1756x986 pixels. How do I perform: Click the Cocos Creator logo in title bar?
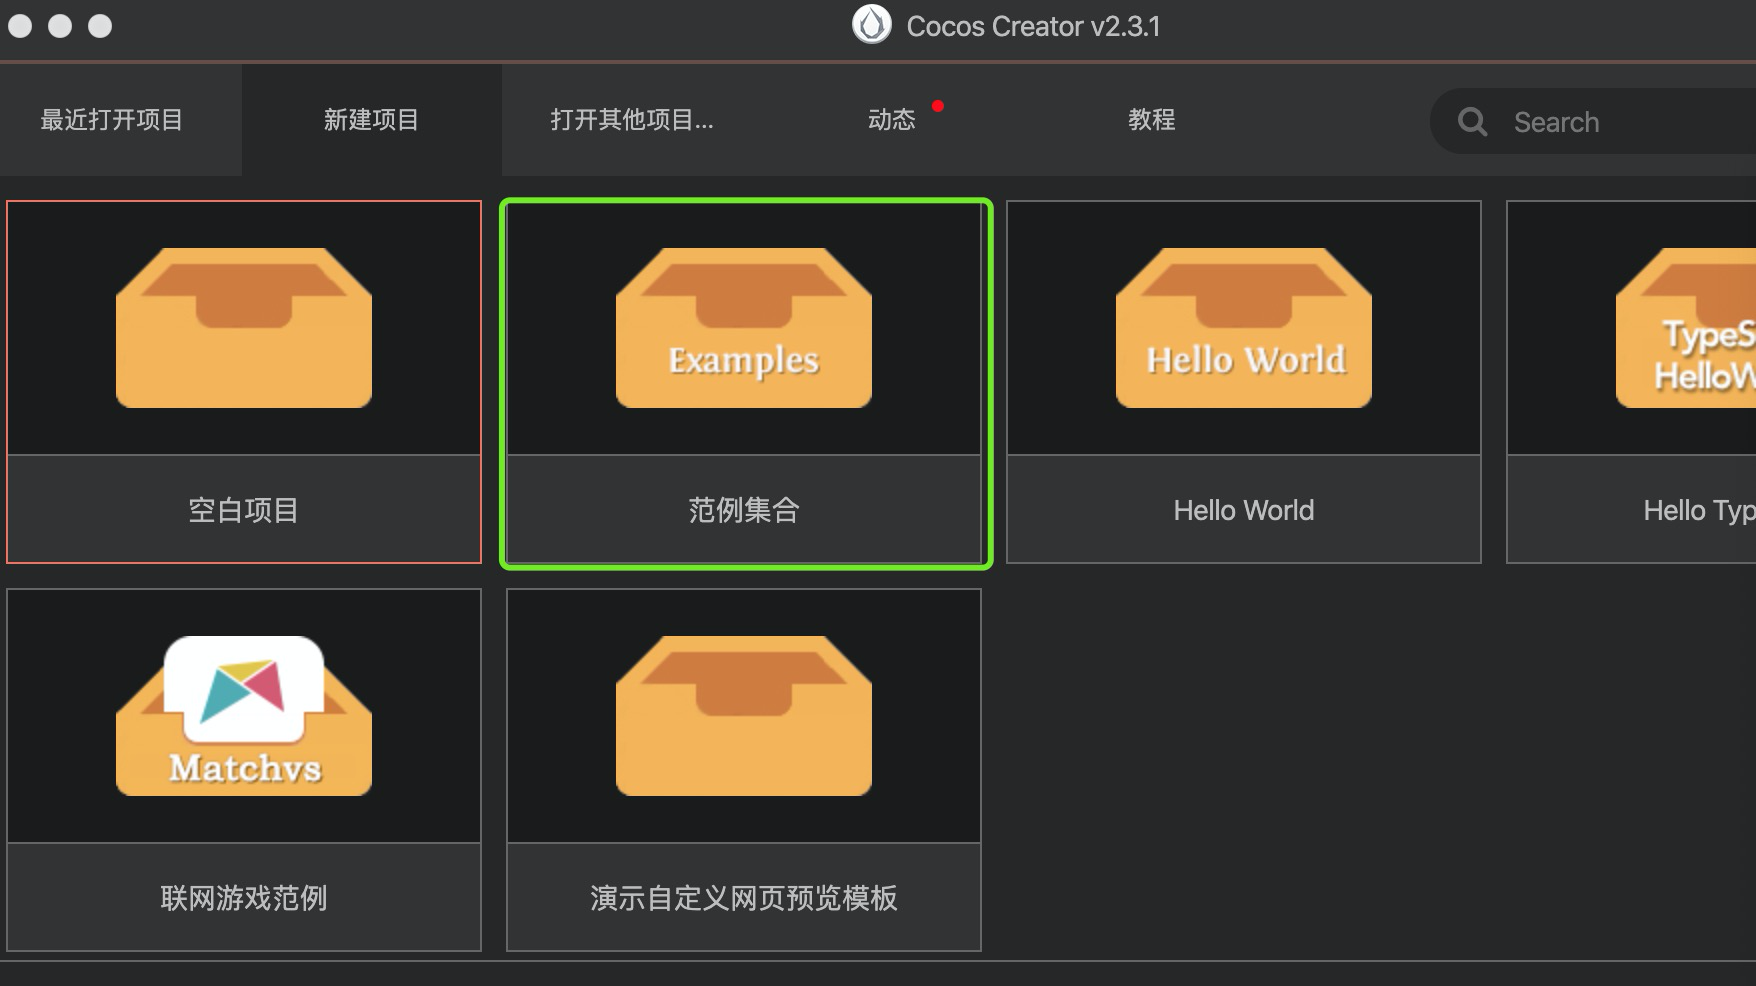pos(871,25)
